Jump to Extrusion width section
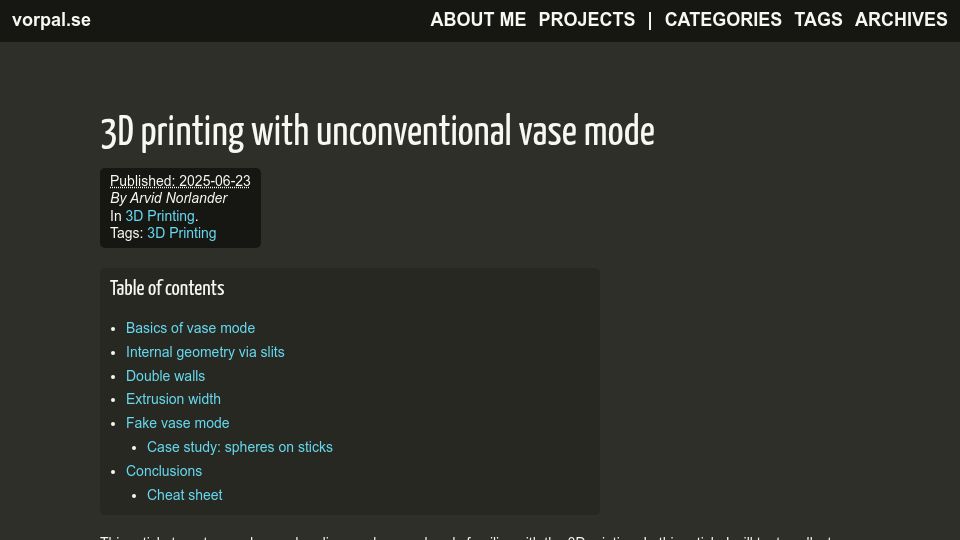 click(x=173, y=399)
